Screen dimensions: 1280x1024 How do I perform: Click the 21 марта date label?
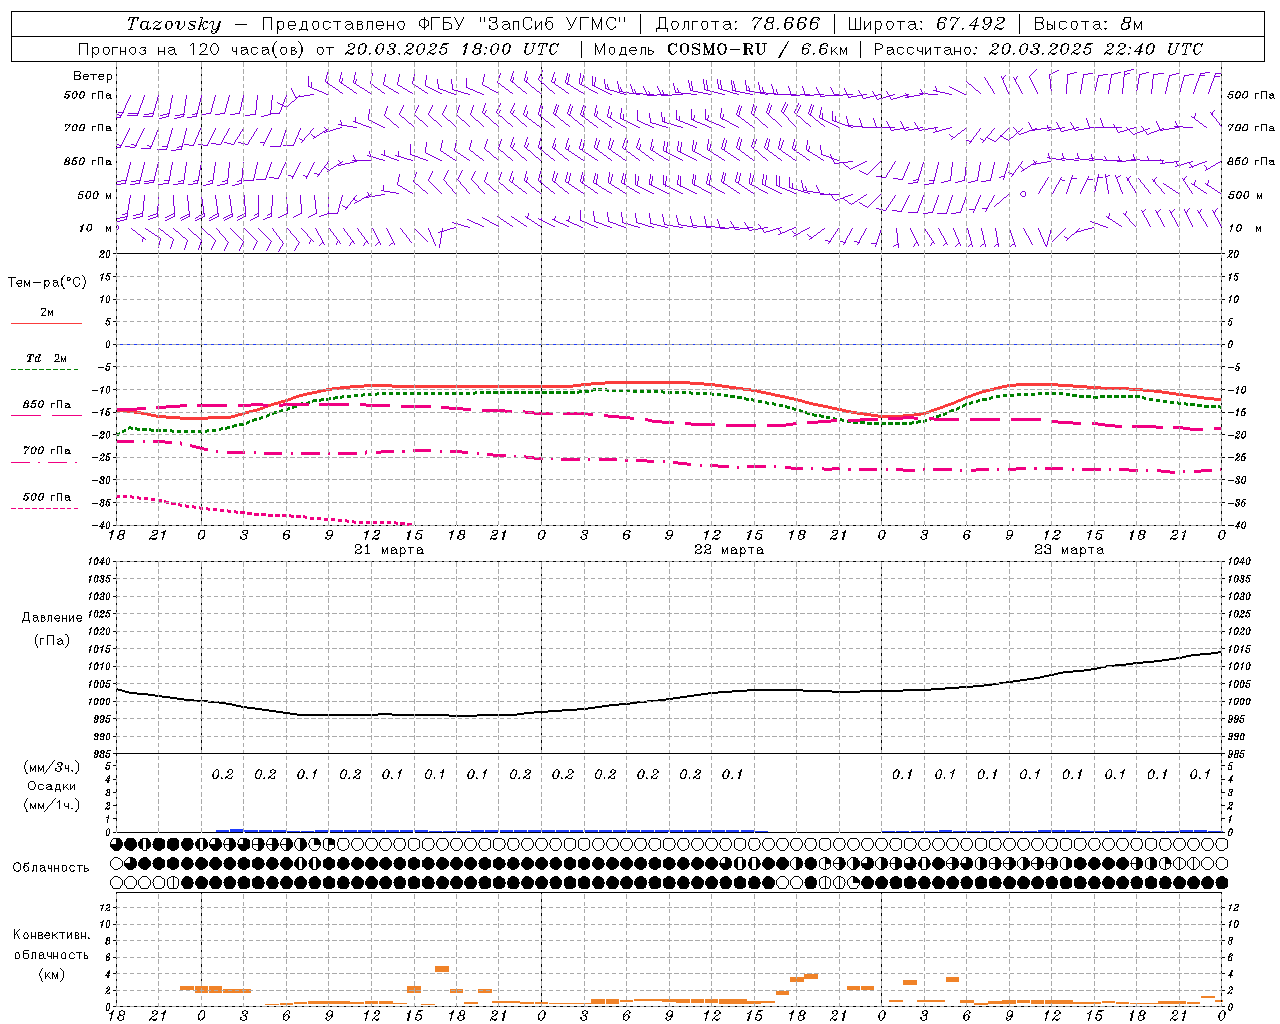389,550
